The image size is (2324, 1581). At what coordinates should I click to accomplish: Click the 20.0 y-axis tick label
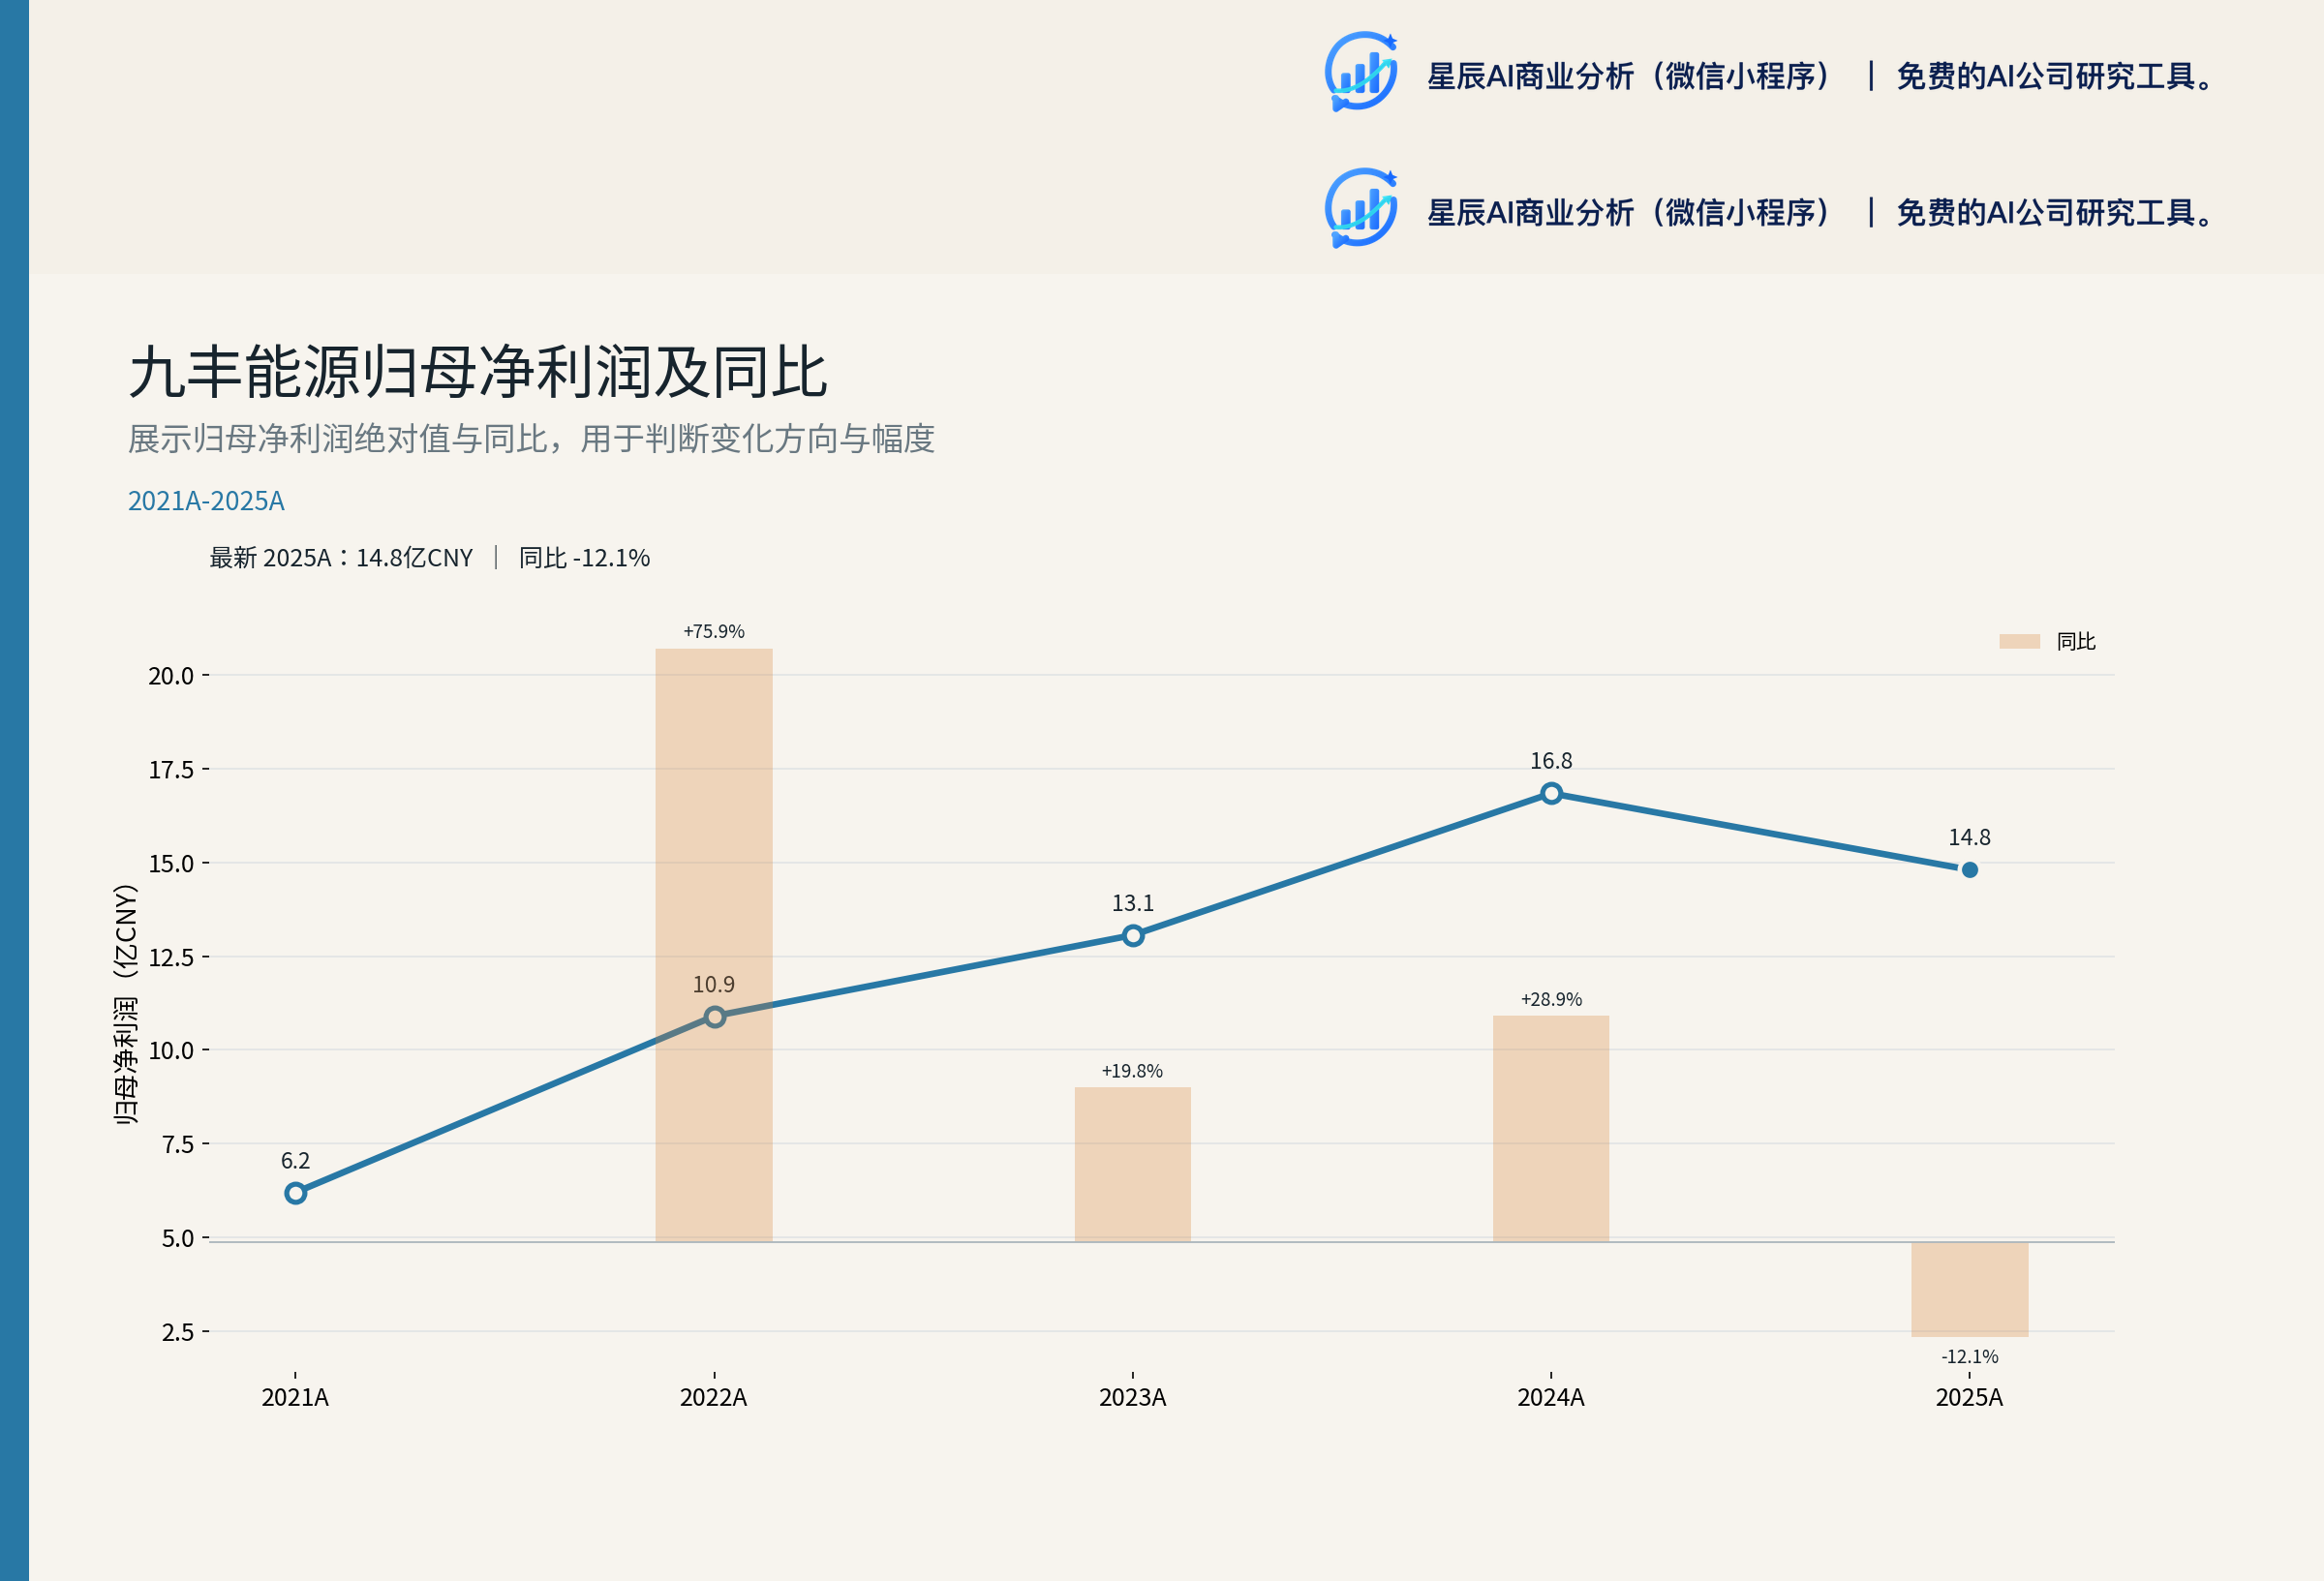[171, 676]
